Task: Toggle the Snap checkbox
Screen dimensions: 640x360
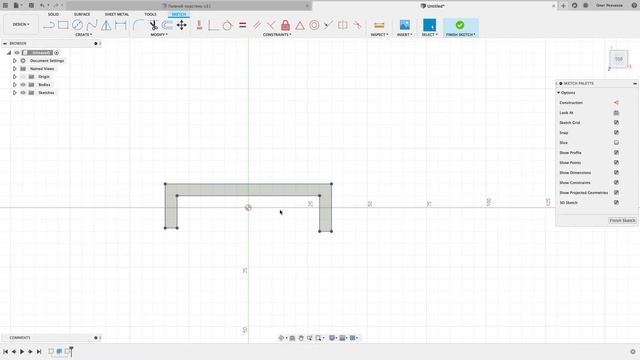Action: click(616, 133)
